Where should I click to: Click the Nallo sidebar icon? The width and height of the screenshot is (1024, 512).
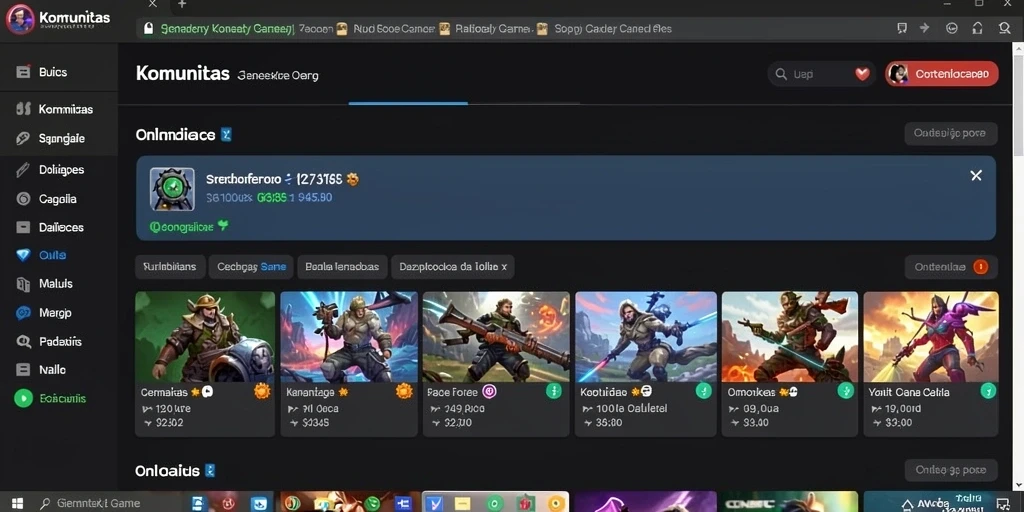pyautogui.click(x=23, y=370)
